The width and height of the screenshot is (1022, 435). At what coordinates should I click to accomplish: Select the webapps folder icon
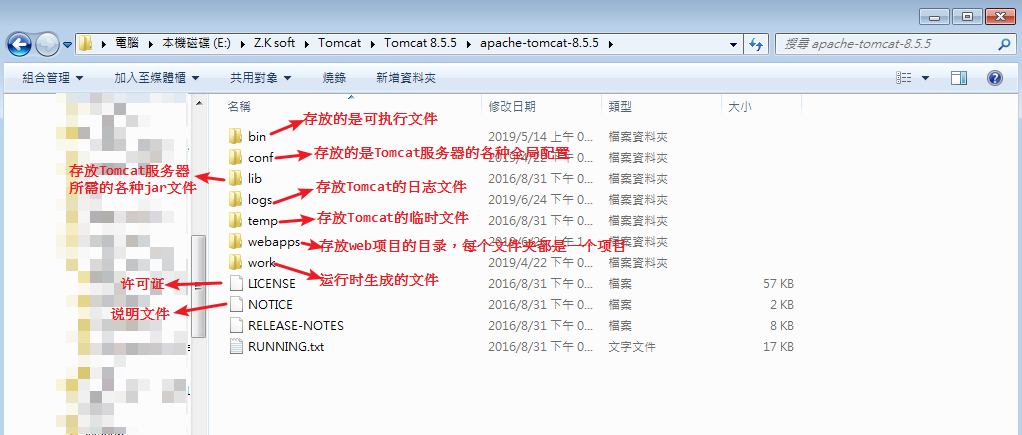(x=235, y=241)
